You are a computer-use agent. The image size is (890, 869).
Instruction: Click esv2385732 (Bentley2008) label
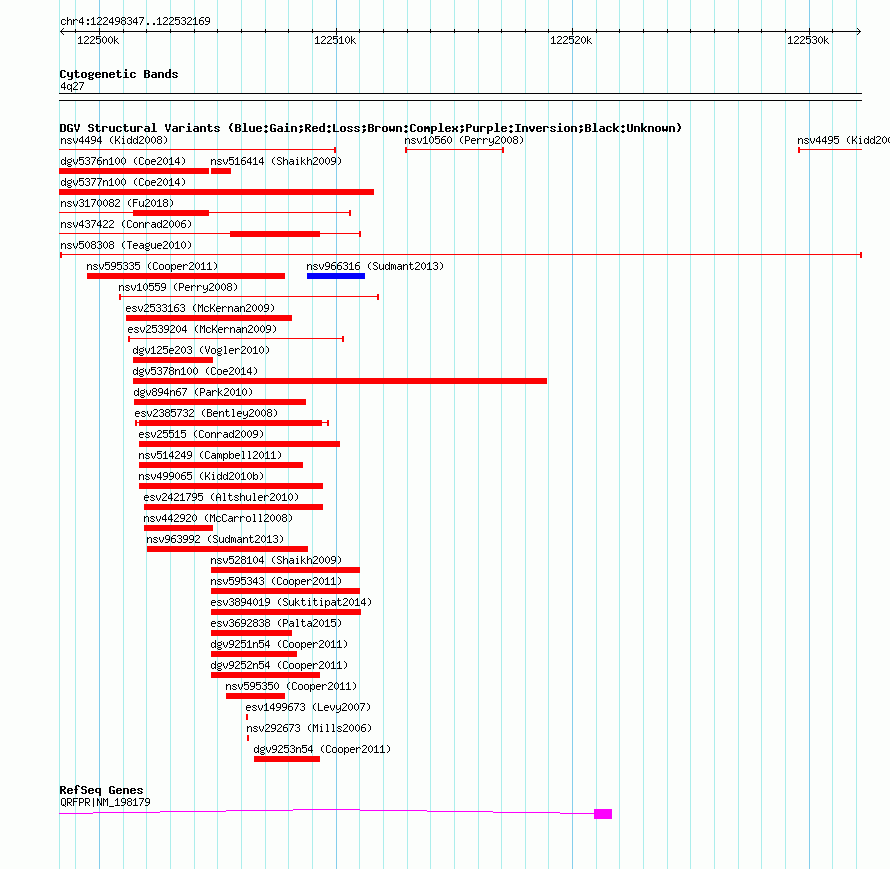[206, 413]
